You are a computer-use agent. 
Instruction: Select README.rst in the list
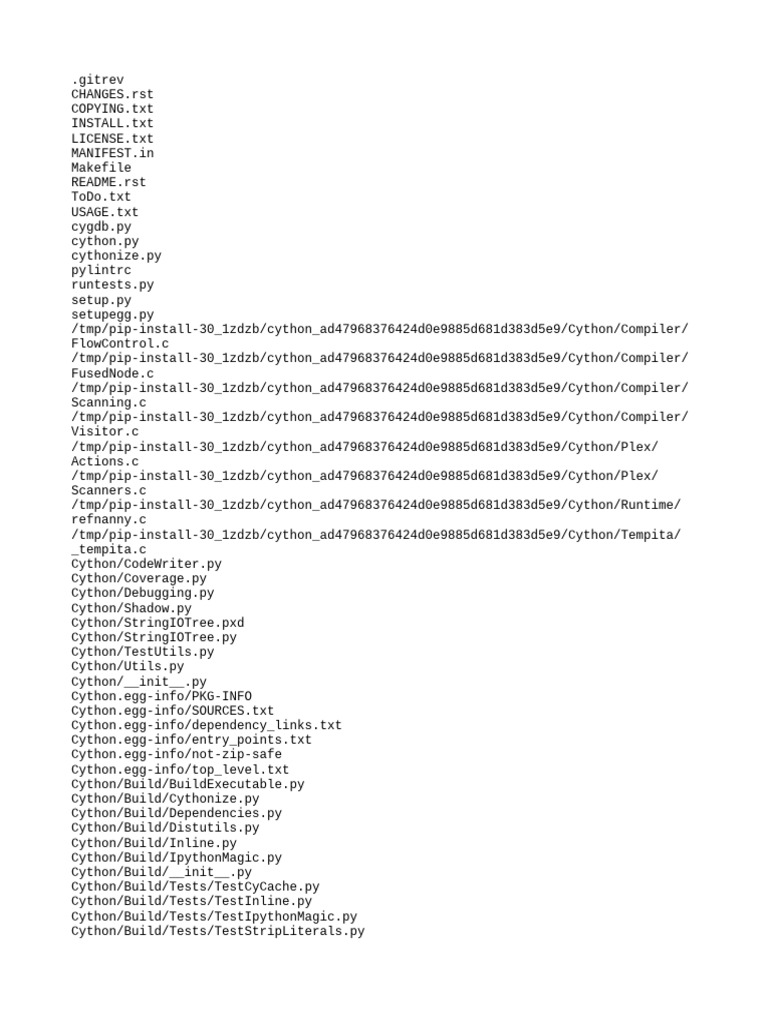108,182
